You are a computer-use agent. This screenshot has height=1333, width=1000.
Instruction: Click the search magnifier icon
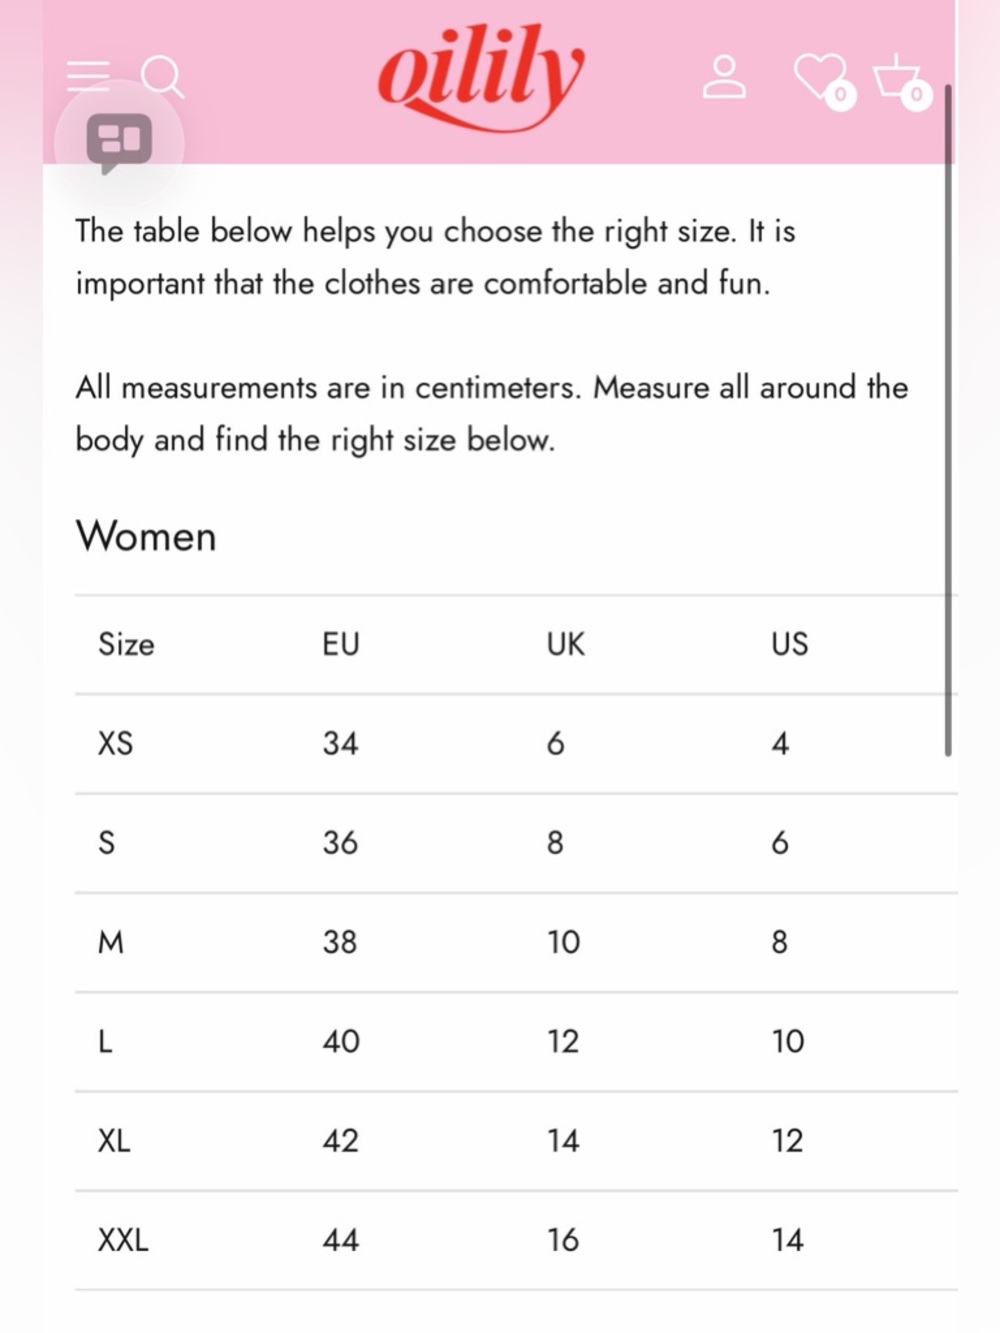tap(162, 77)
